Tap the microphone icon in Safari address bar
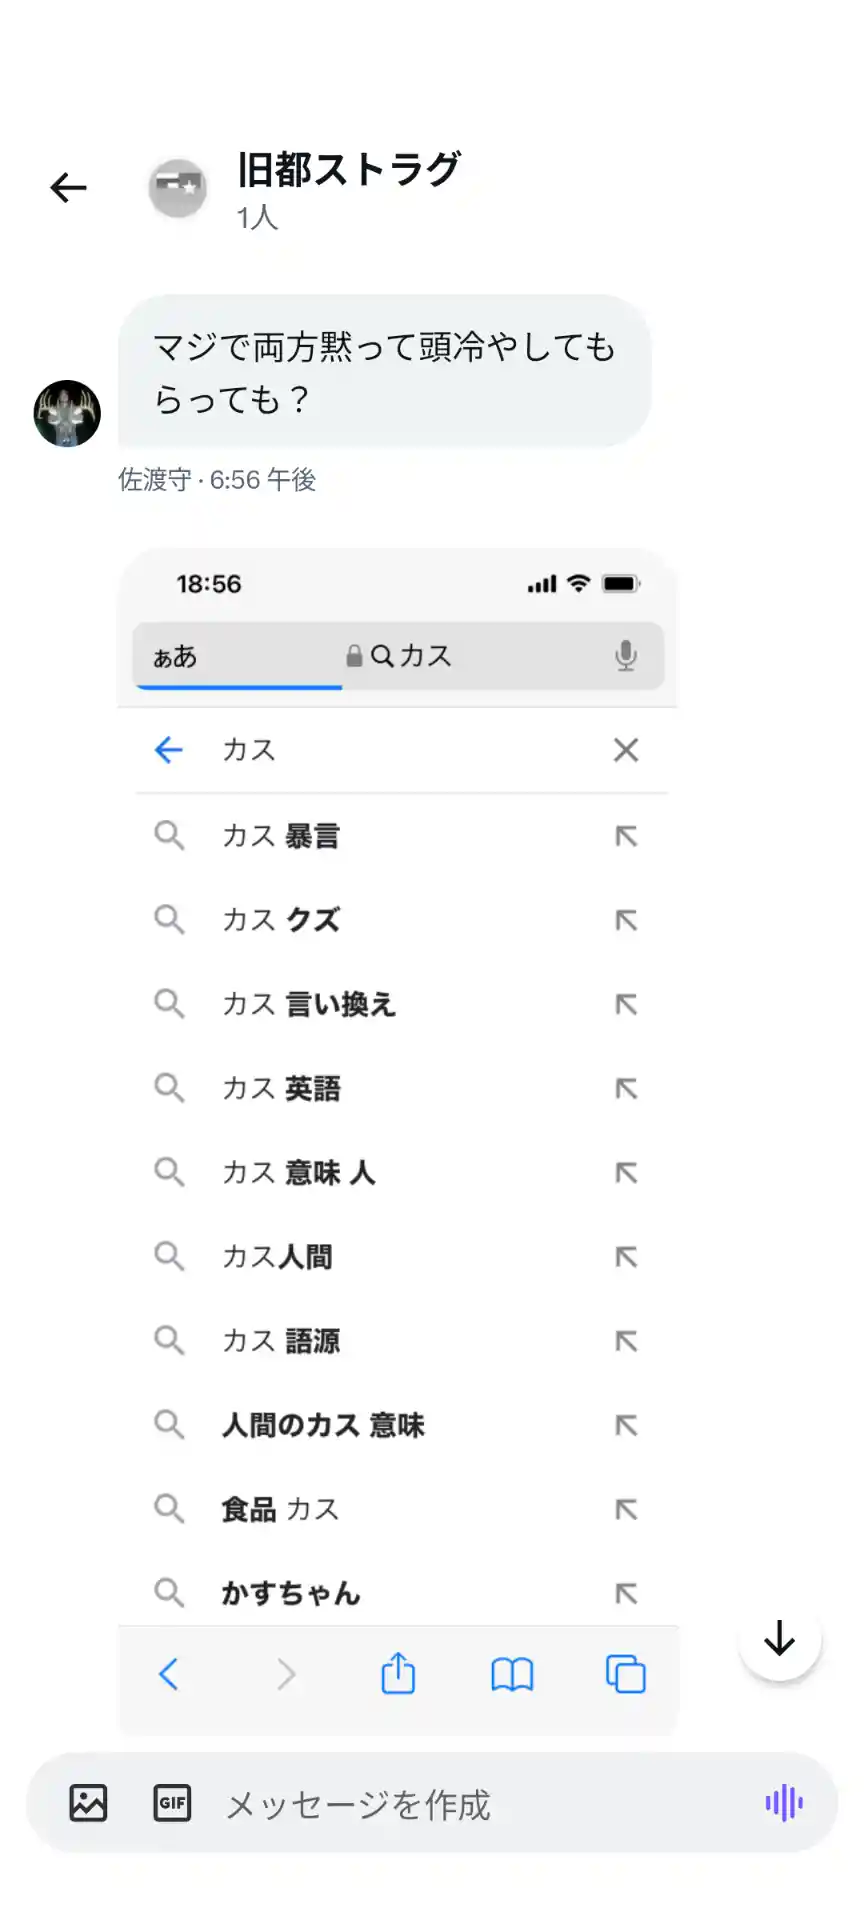 point(626,656)
